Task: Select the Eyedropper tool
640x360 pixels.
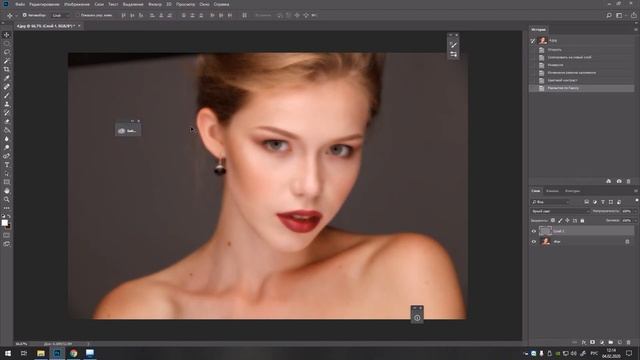Action: tap(7, 78)
